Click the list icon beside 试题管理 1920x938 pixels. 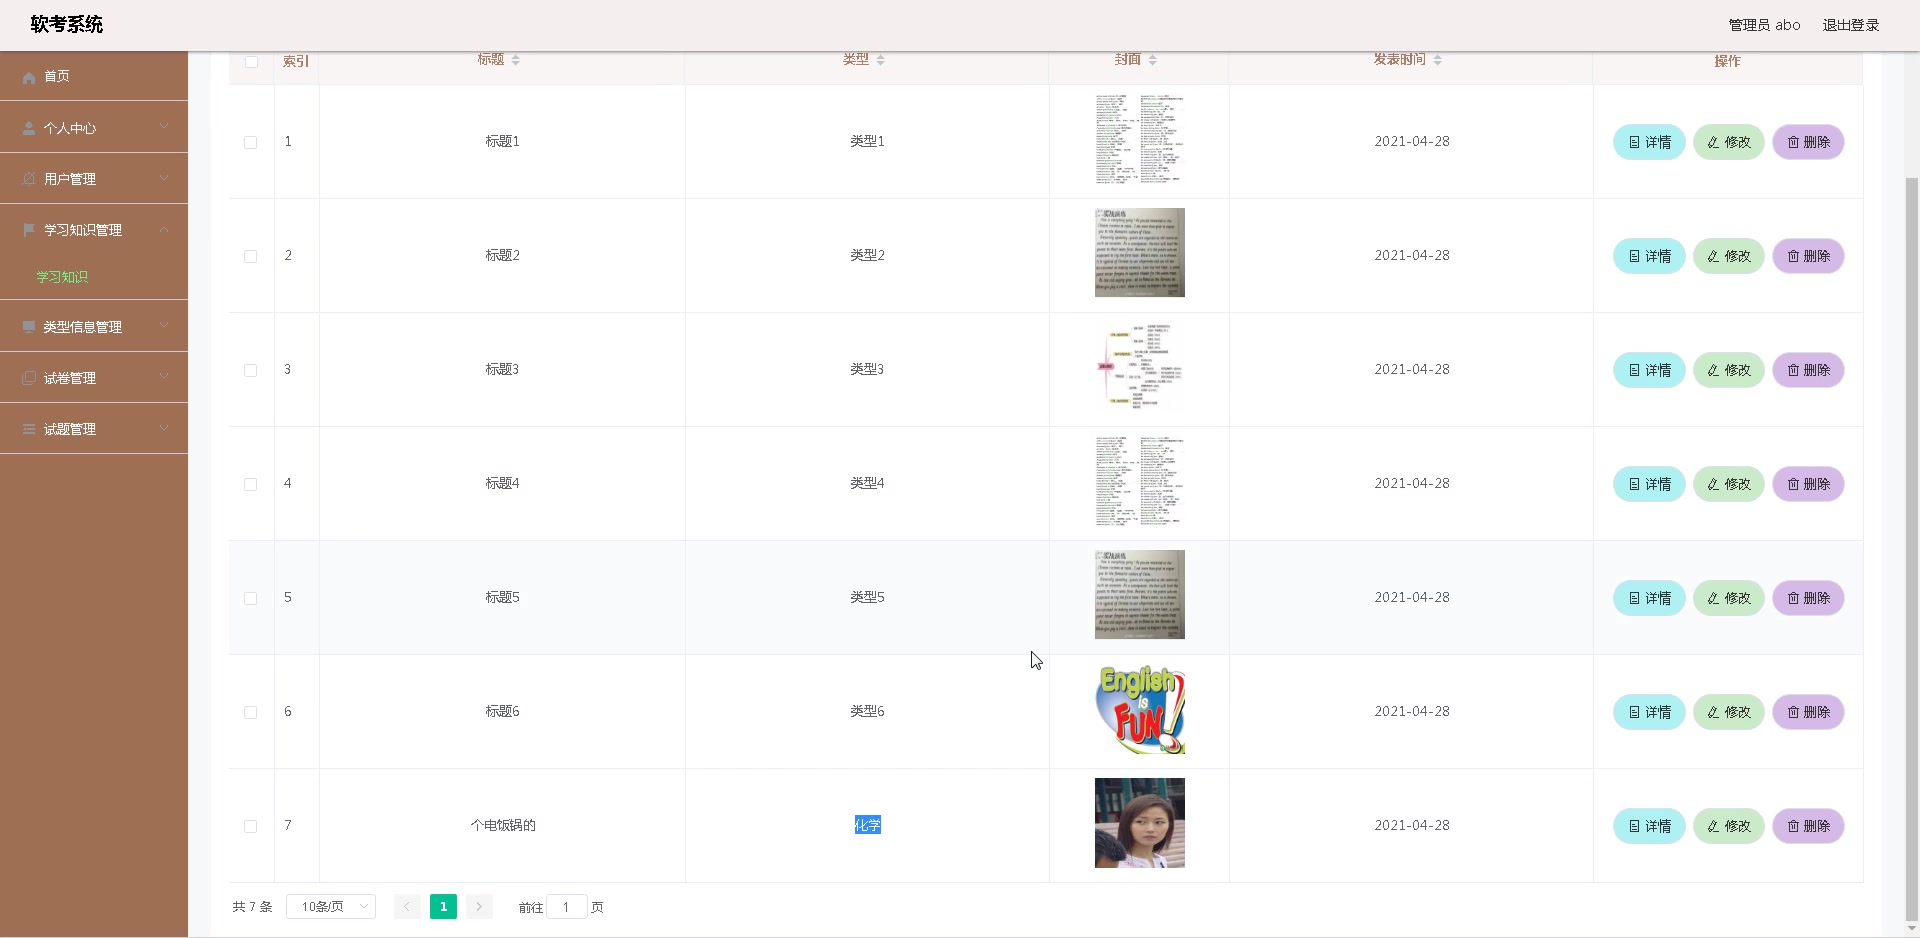29,429
